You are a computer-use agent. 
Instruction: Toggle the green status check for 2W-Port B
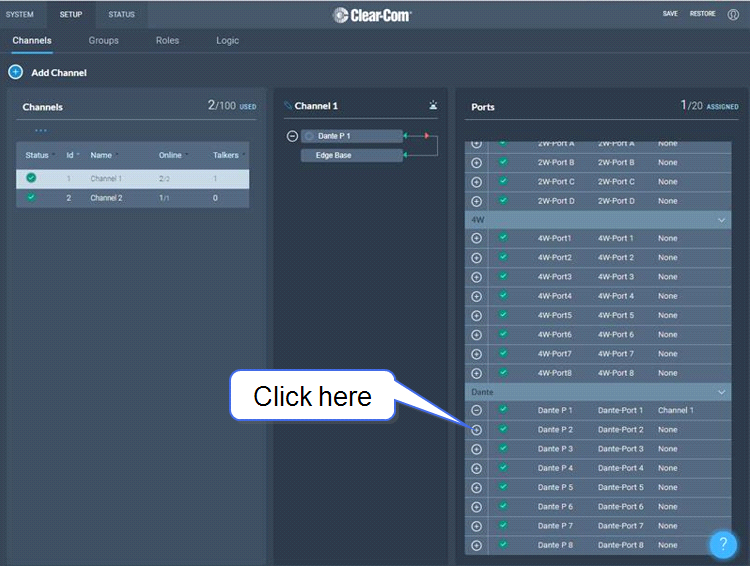[504, 162]
